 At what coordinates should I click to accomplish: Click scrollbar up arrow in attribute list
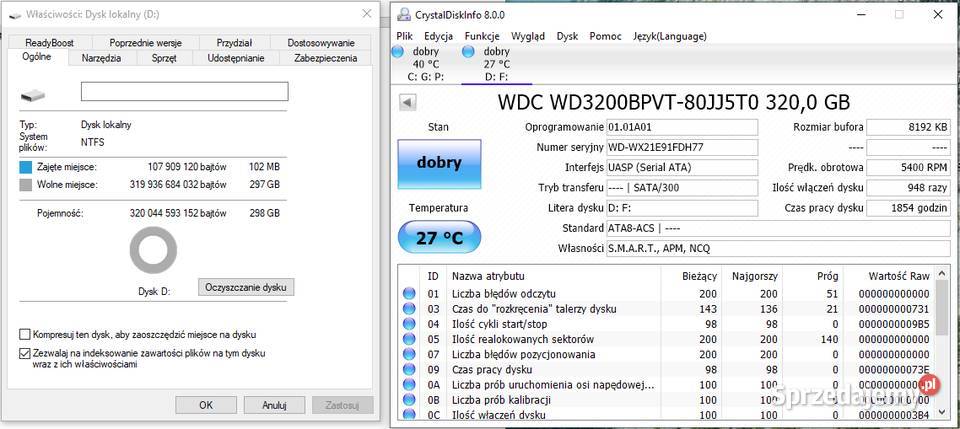pos(943,275)
